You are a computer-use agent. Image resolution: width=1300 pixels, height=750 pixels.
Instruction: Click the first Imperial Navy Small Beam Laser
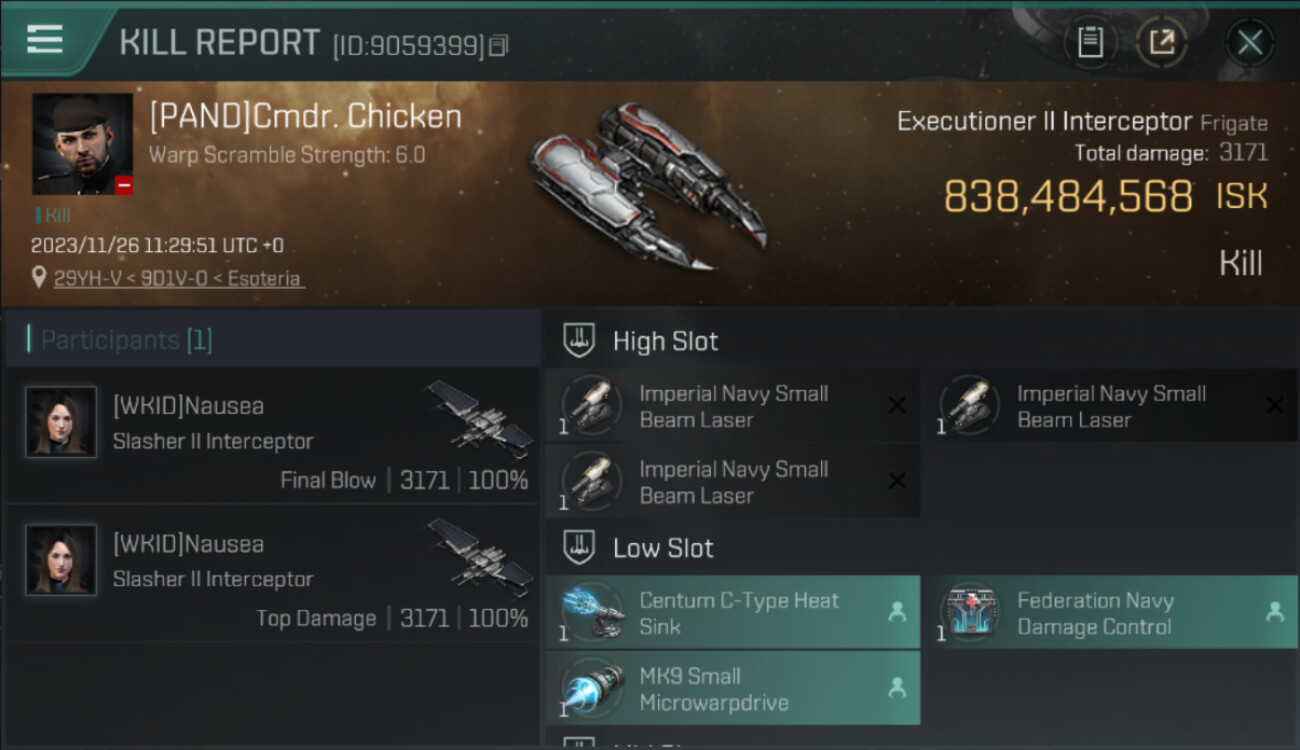pos(733,406)
